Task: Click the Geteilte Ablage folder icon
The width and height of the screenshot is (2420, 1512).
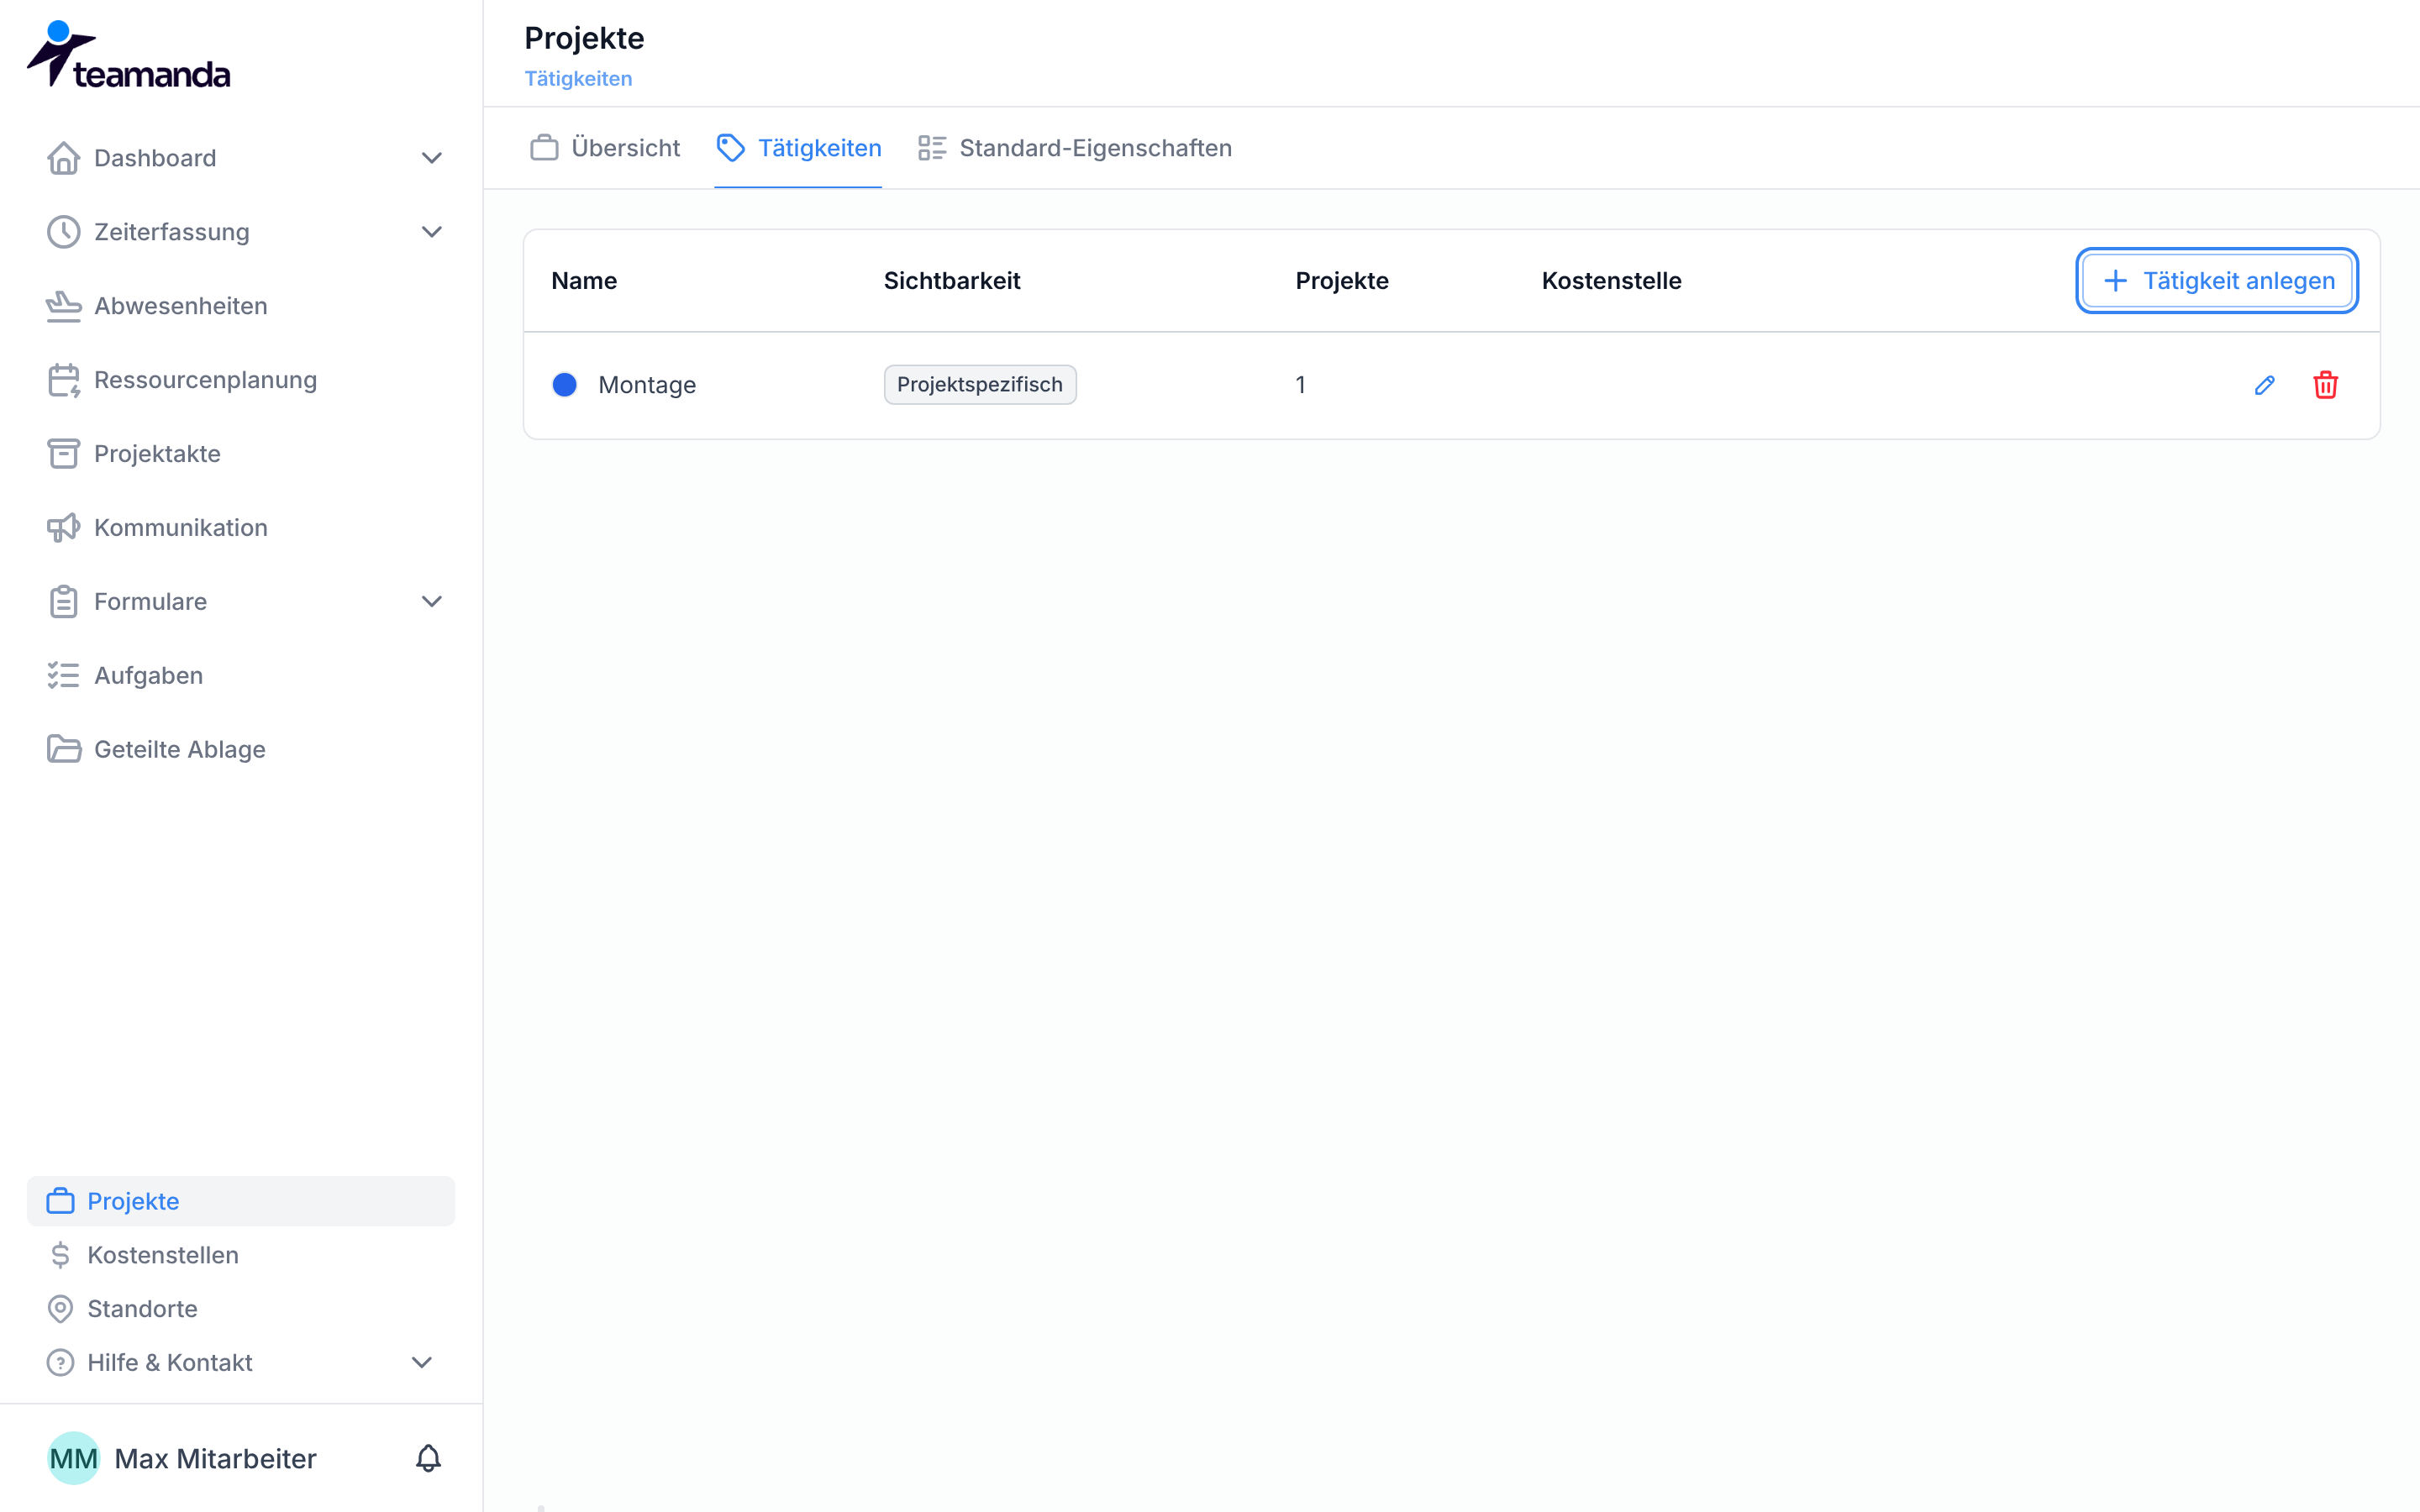Action: click(x=63, y=750)
